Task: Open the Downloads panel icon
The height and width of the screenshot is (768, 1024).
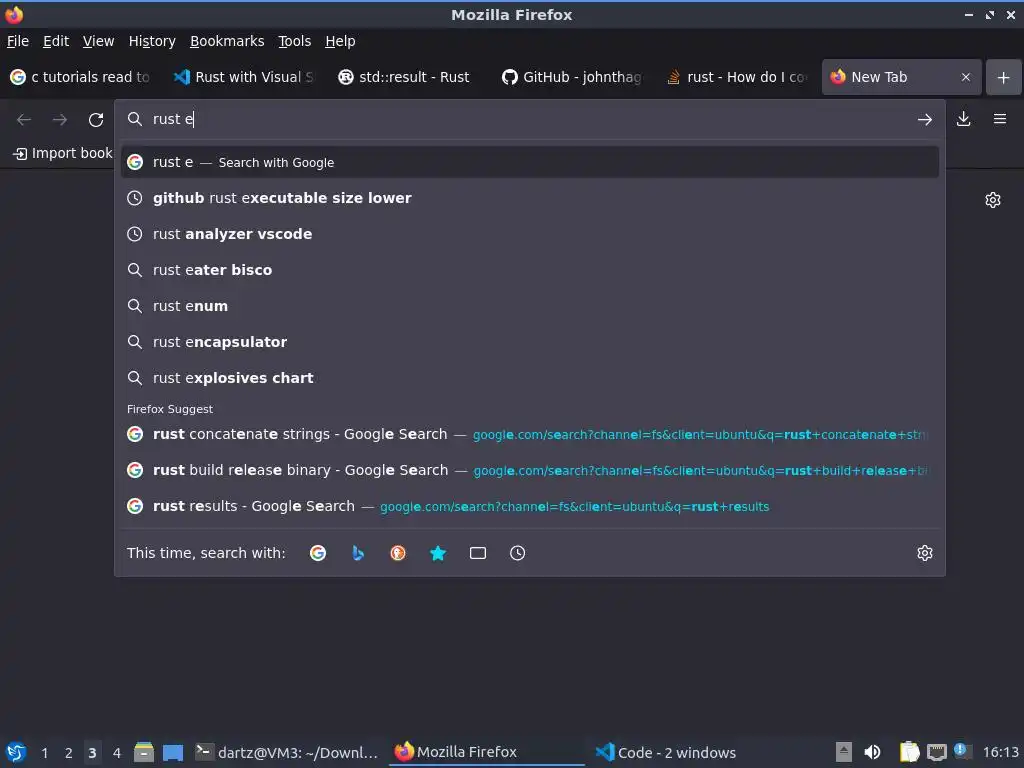Action: point(963,119)
